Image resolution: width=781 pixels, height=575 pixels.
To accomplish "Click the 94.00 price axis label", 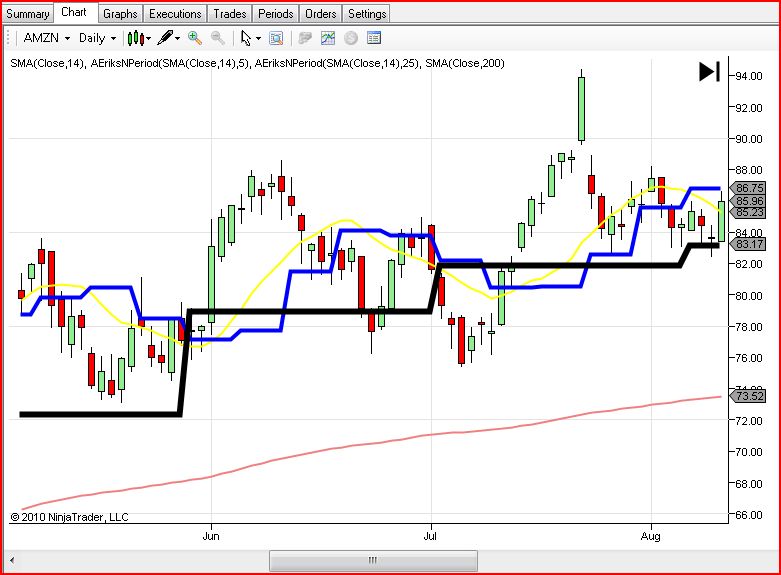I will click(749, 76).
